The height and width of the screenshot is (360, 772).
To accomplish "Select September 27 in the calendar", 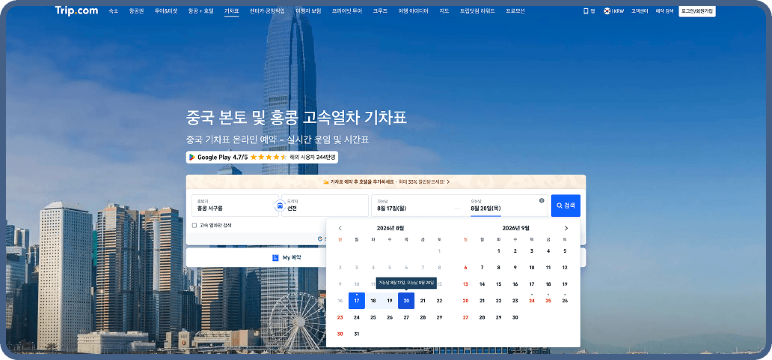I will coord(465,318).
